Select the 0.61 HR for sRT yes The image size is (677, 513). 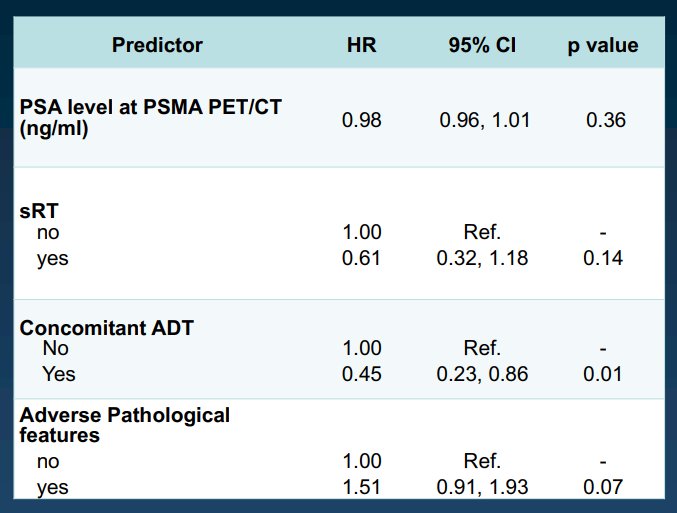point(361,258)
